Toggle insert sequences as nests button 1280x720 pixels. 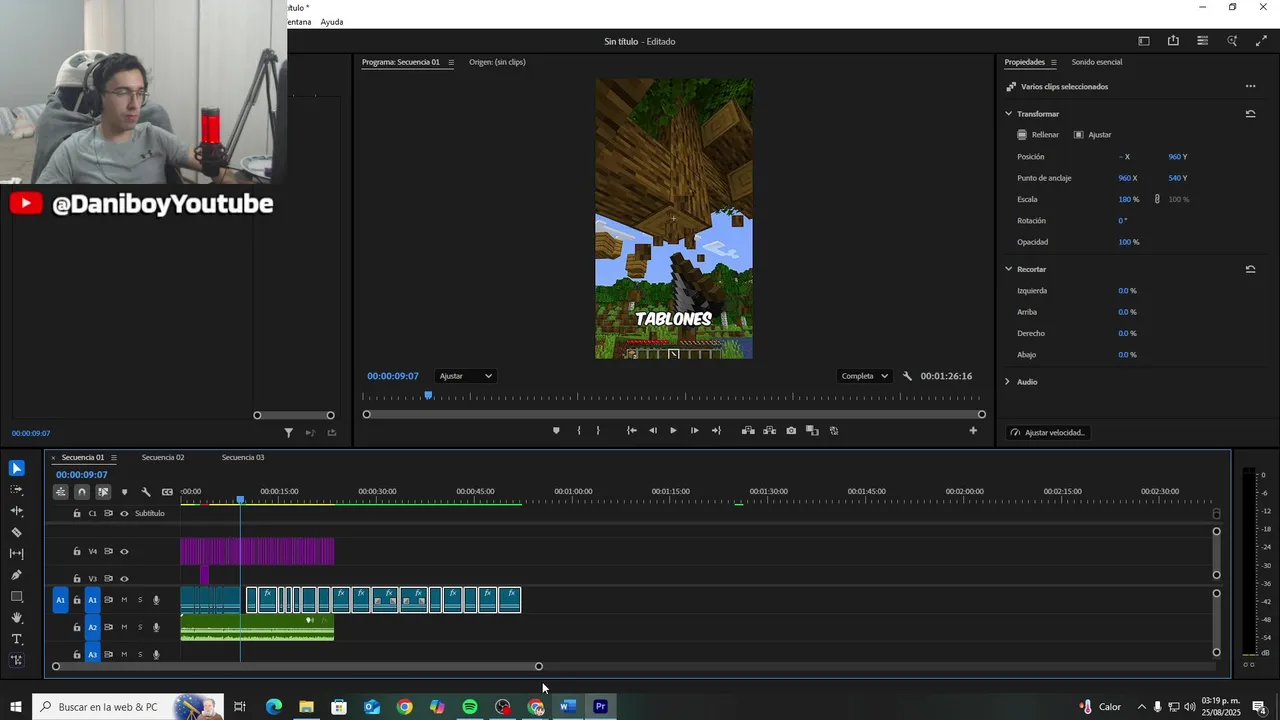pyautogui.click(x=61, y=492)
